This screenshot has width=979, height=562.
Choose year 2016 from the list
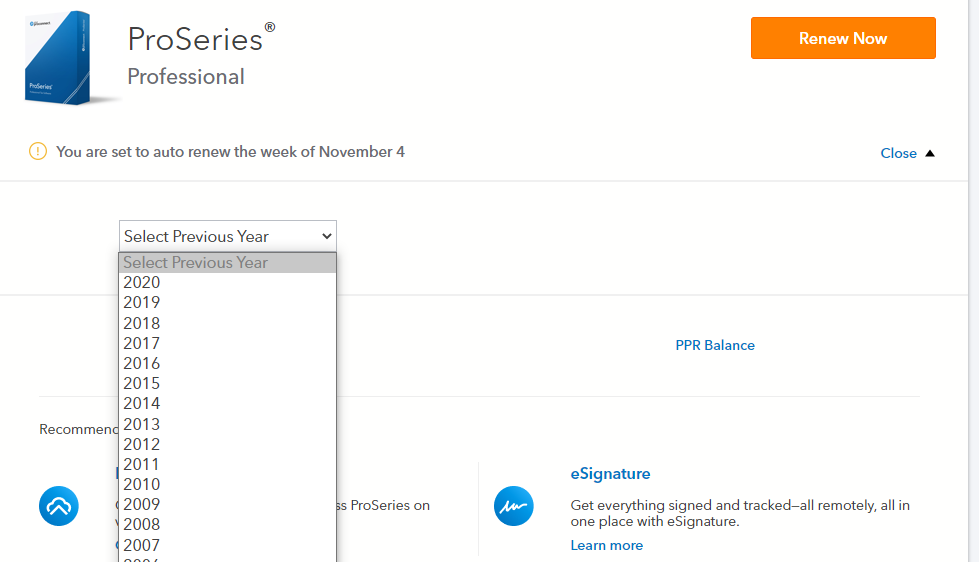point(142,363)
